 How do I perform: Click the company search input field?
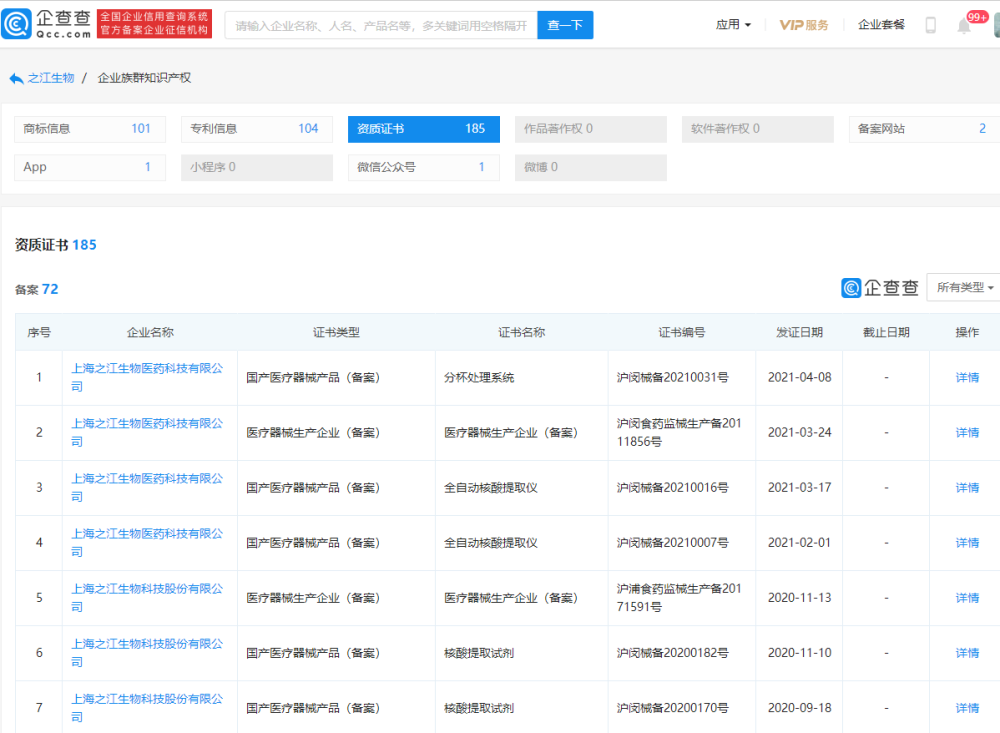pos(381,26)
